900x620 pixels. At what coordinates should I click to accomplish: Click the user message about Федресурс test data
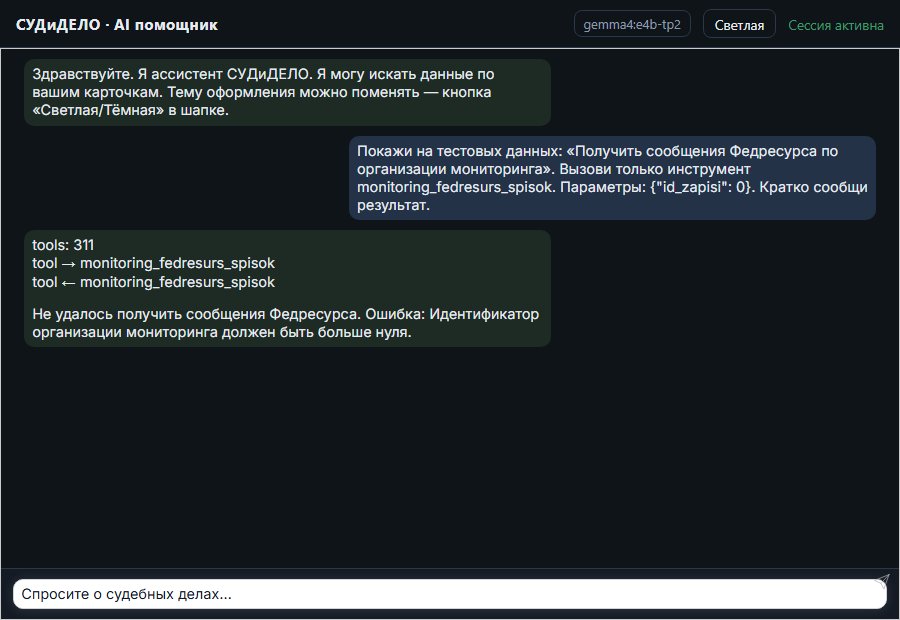coord(612,178)
